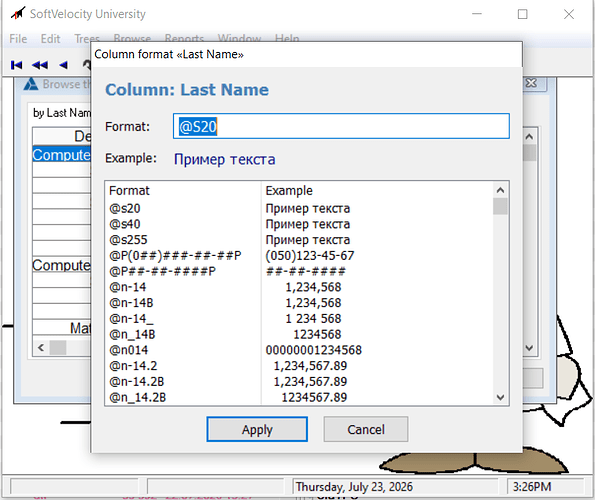
Task: Click the SoftVelocity app logo icon
Action: pyautogui.click(x=18, y=13)
